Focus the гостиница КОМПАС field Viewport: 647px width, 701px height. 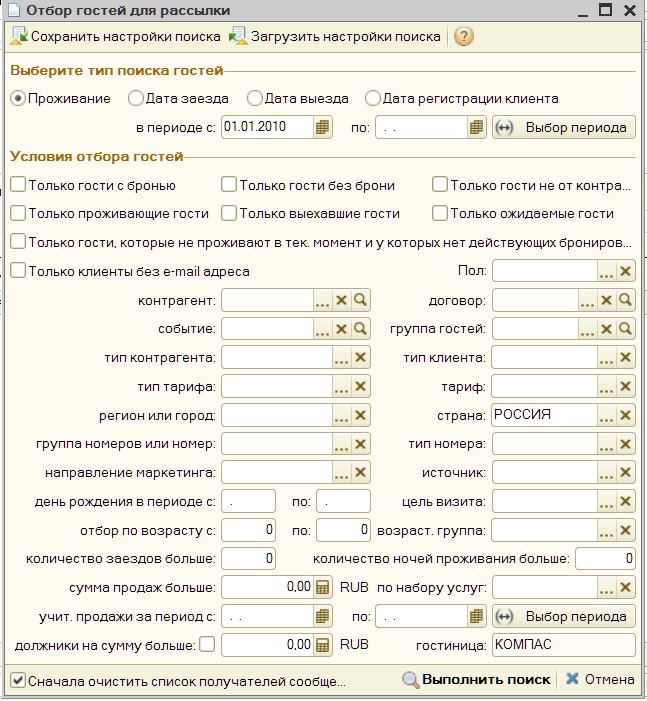click(564, 645)
